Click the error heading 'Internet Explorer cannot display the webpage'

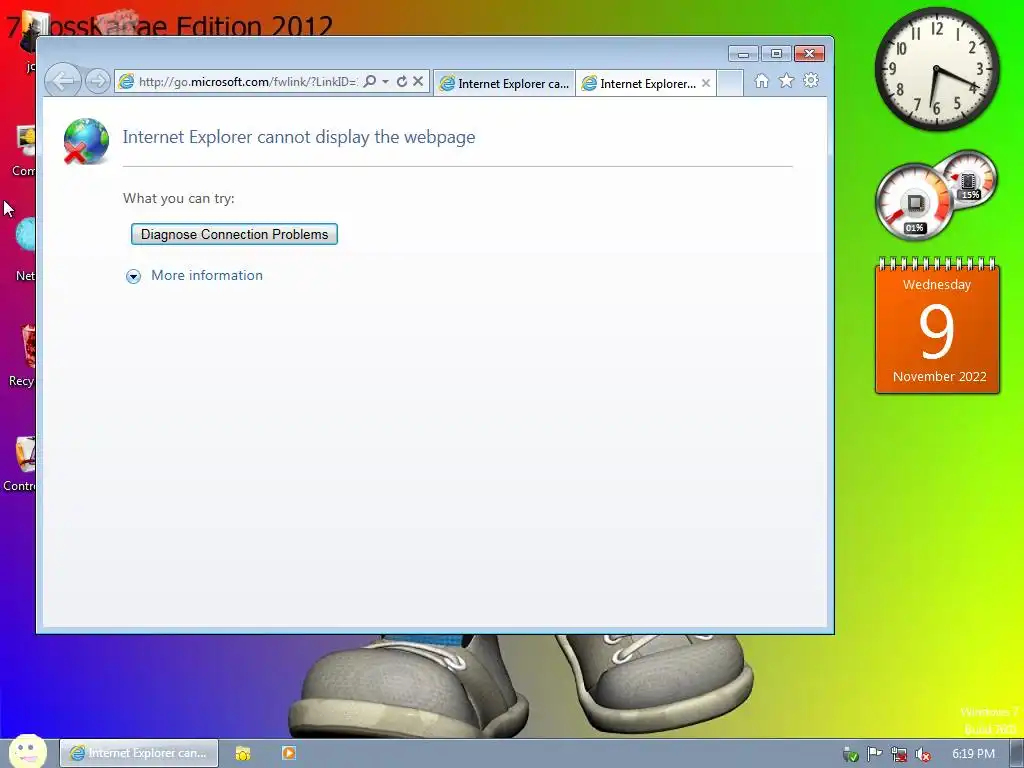coord(299,137)
